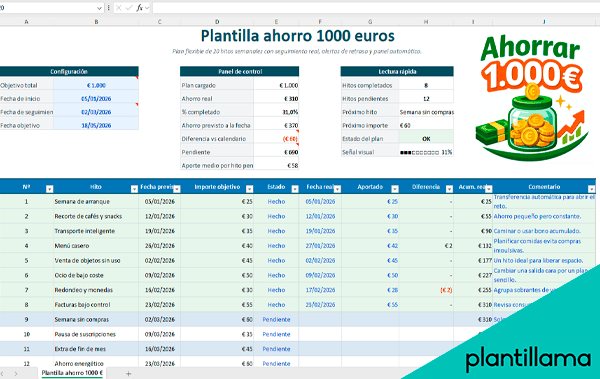Select the Aporte medio value € 58

coord(276,166)
